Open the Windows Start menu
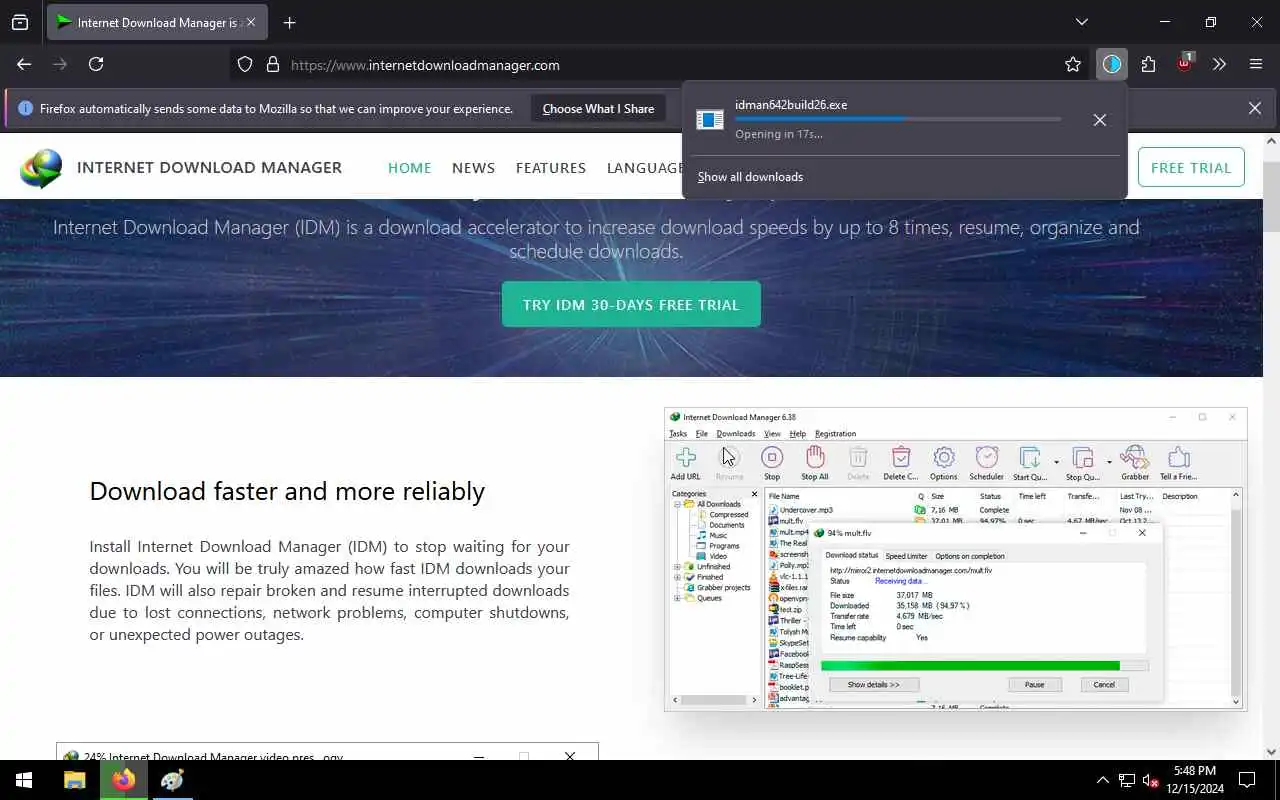The width and height of the screenshot is (1280, 800). (x=24, y=780)
